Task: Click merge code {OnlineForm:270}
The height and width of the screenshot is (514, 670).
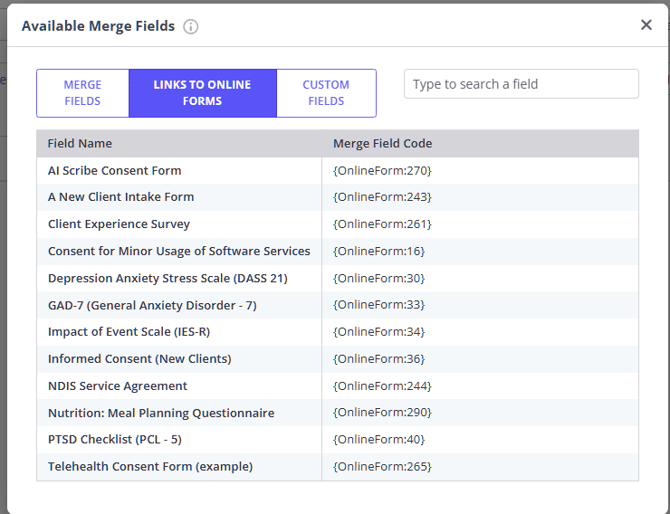Action: coord(382,170)
